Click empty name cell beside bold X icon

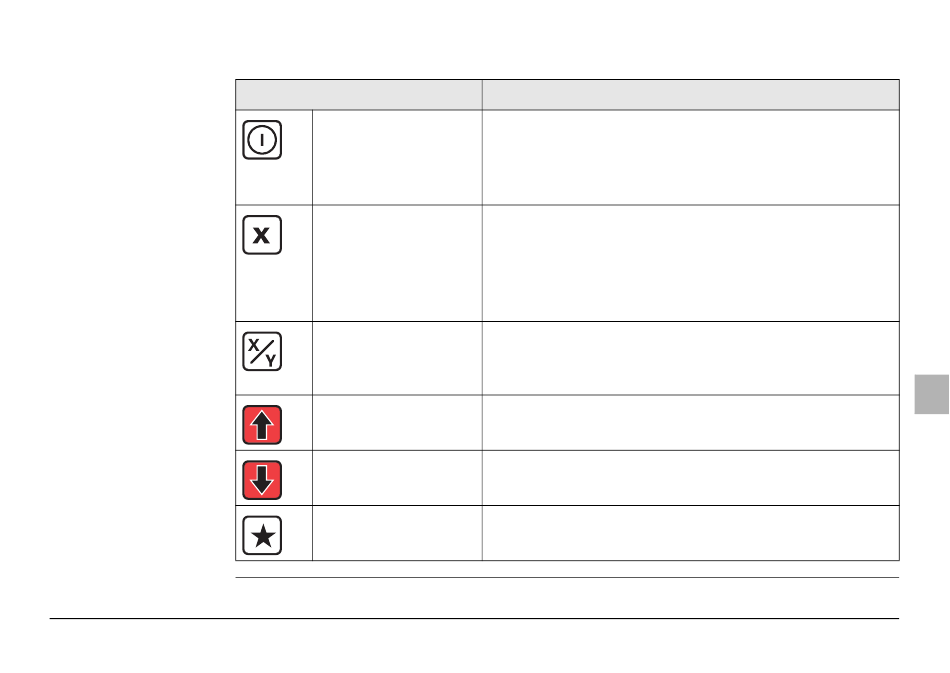pos(397,263)
